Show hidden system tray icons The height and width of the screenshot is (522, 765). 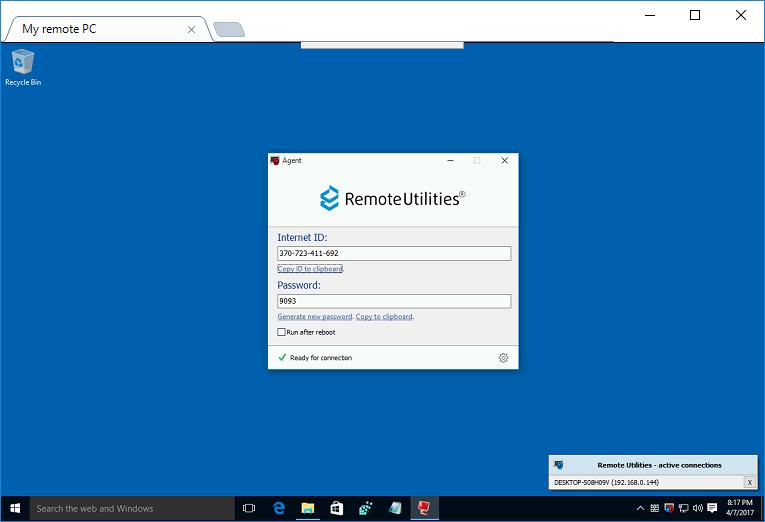[640, 508]
